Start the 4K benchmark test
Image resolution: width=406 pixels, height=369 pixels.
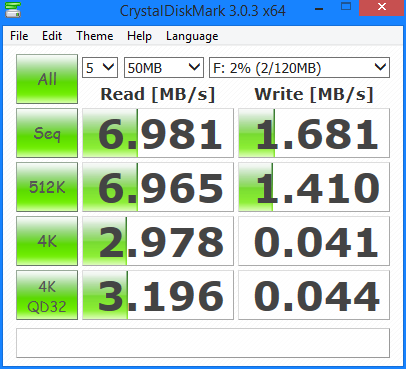[47, 241]
